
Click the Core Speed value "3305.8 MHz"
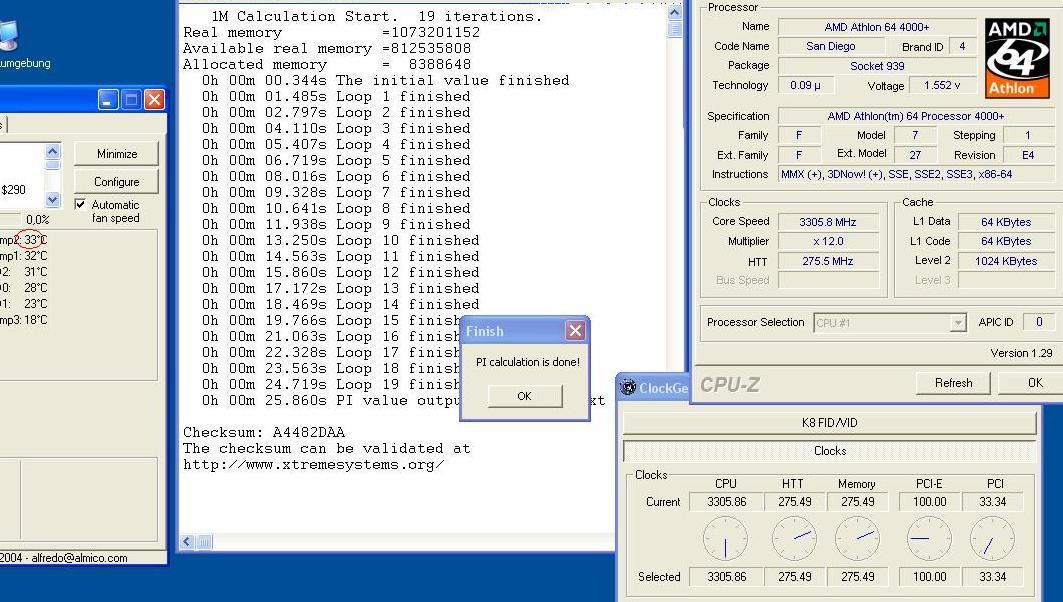tap(828, 222)
